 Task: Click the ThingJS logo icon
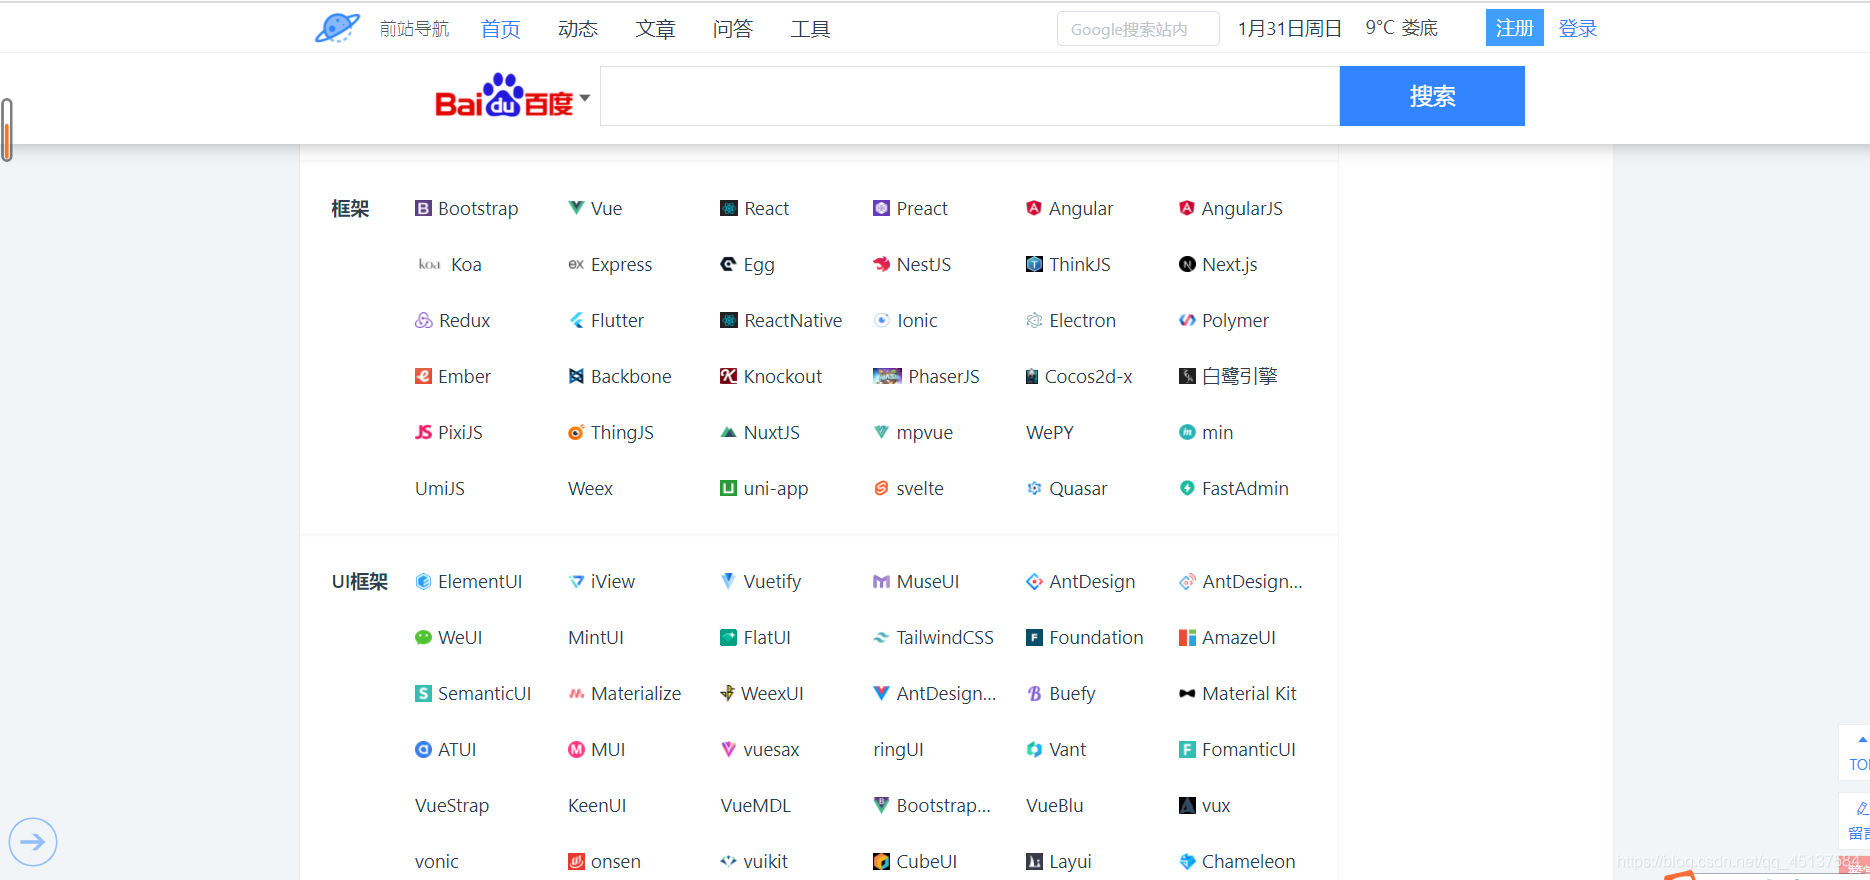click(576, 432)
